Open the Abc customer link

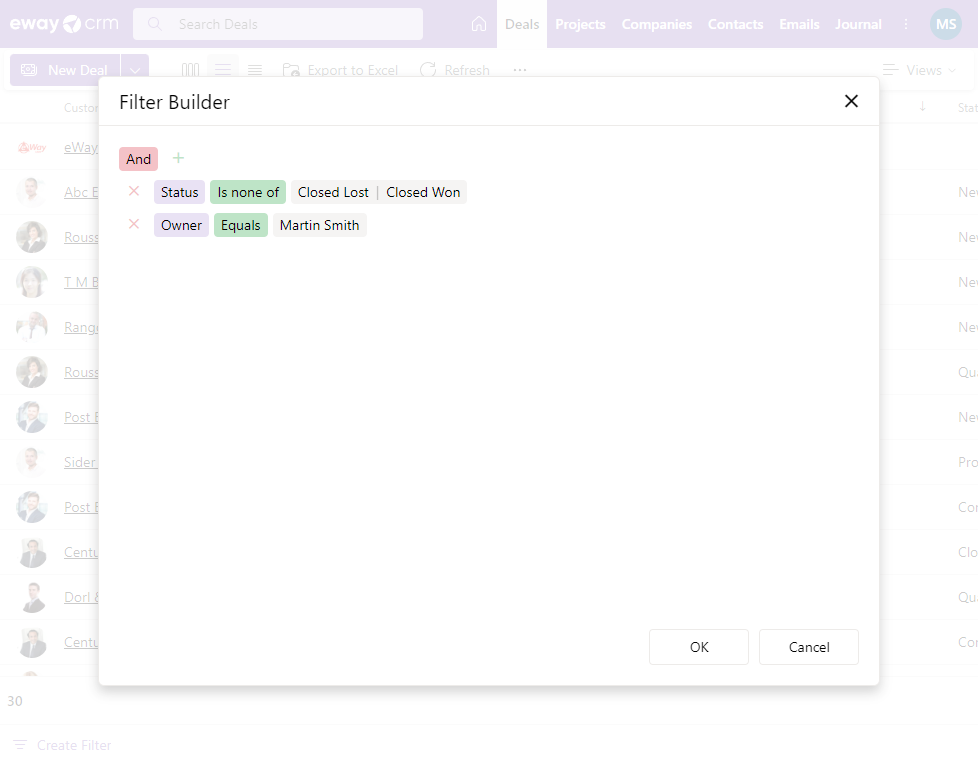(81, 192)
